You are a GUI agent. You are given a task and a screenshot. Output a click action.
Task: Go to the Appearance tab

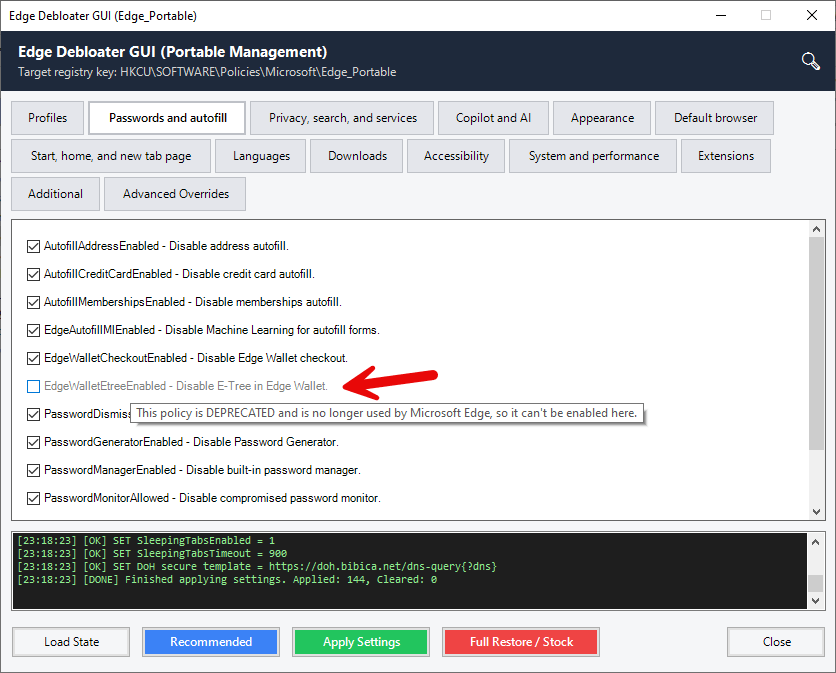coord(602,118)
